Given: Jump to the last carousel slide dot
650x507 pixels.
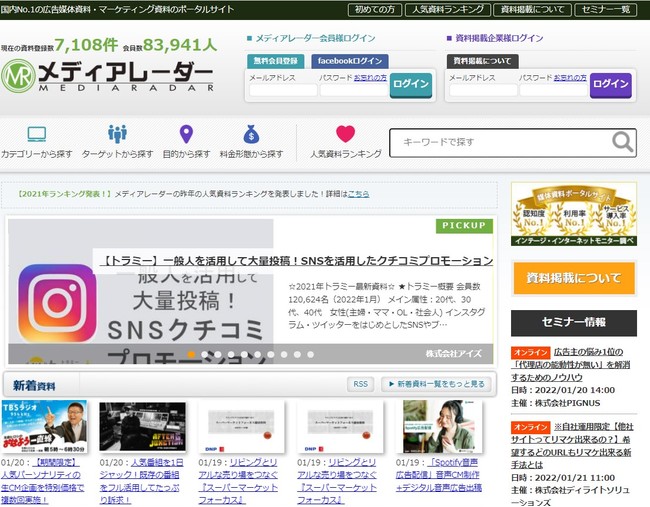Looking at the screenshot, I should (309, 354).
